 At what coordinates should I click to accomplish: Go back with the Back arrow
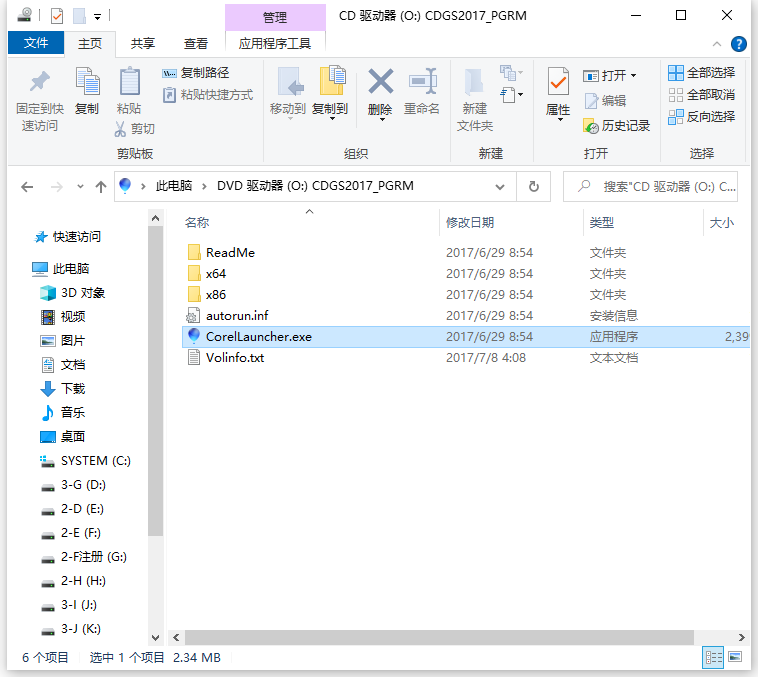(x=27, y=187)
